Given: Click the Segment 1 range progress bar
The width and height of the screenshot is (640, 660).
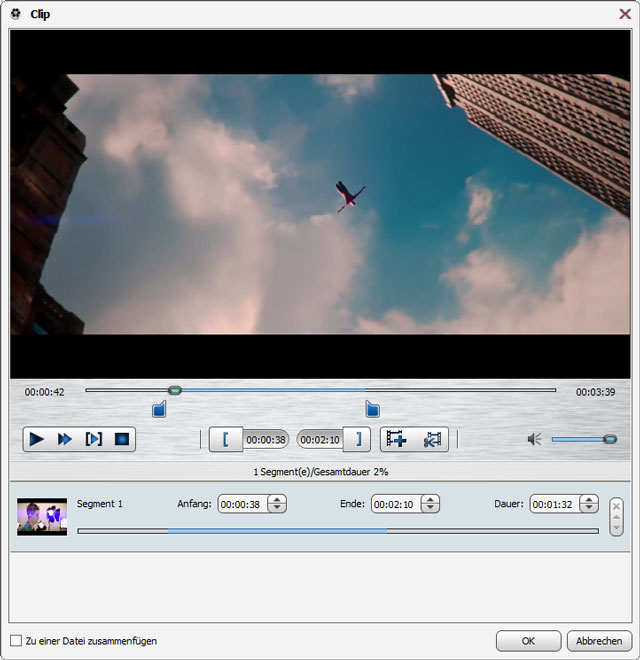Looking at the screenshot, I should click(x=338, y=531).
